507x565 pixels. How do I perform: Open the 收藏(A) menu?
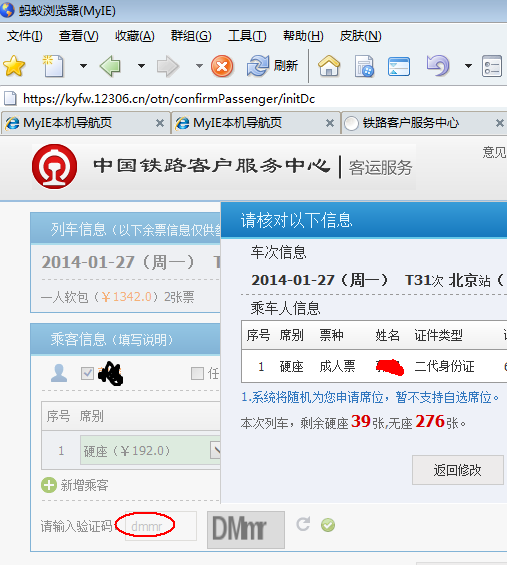(x=135, y=36)
